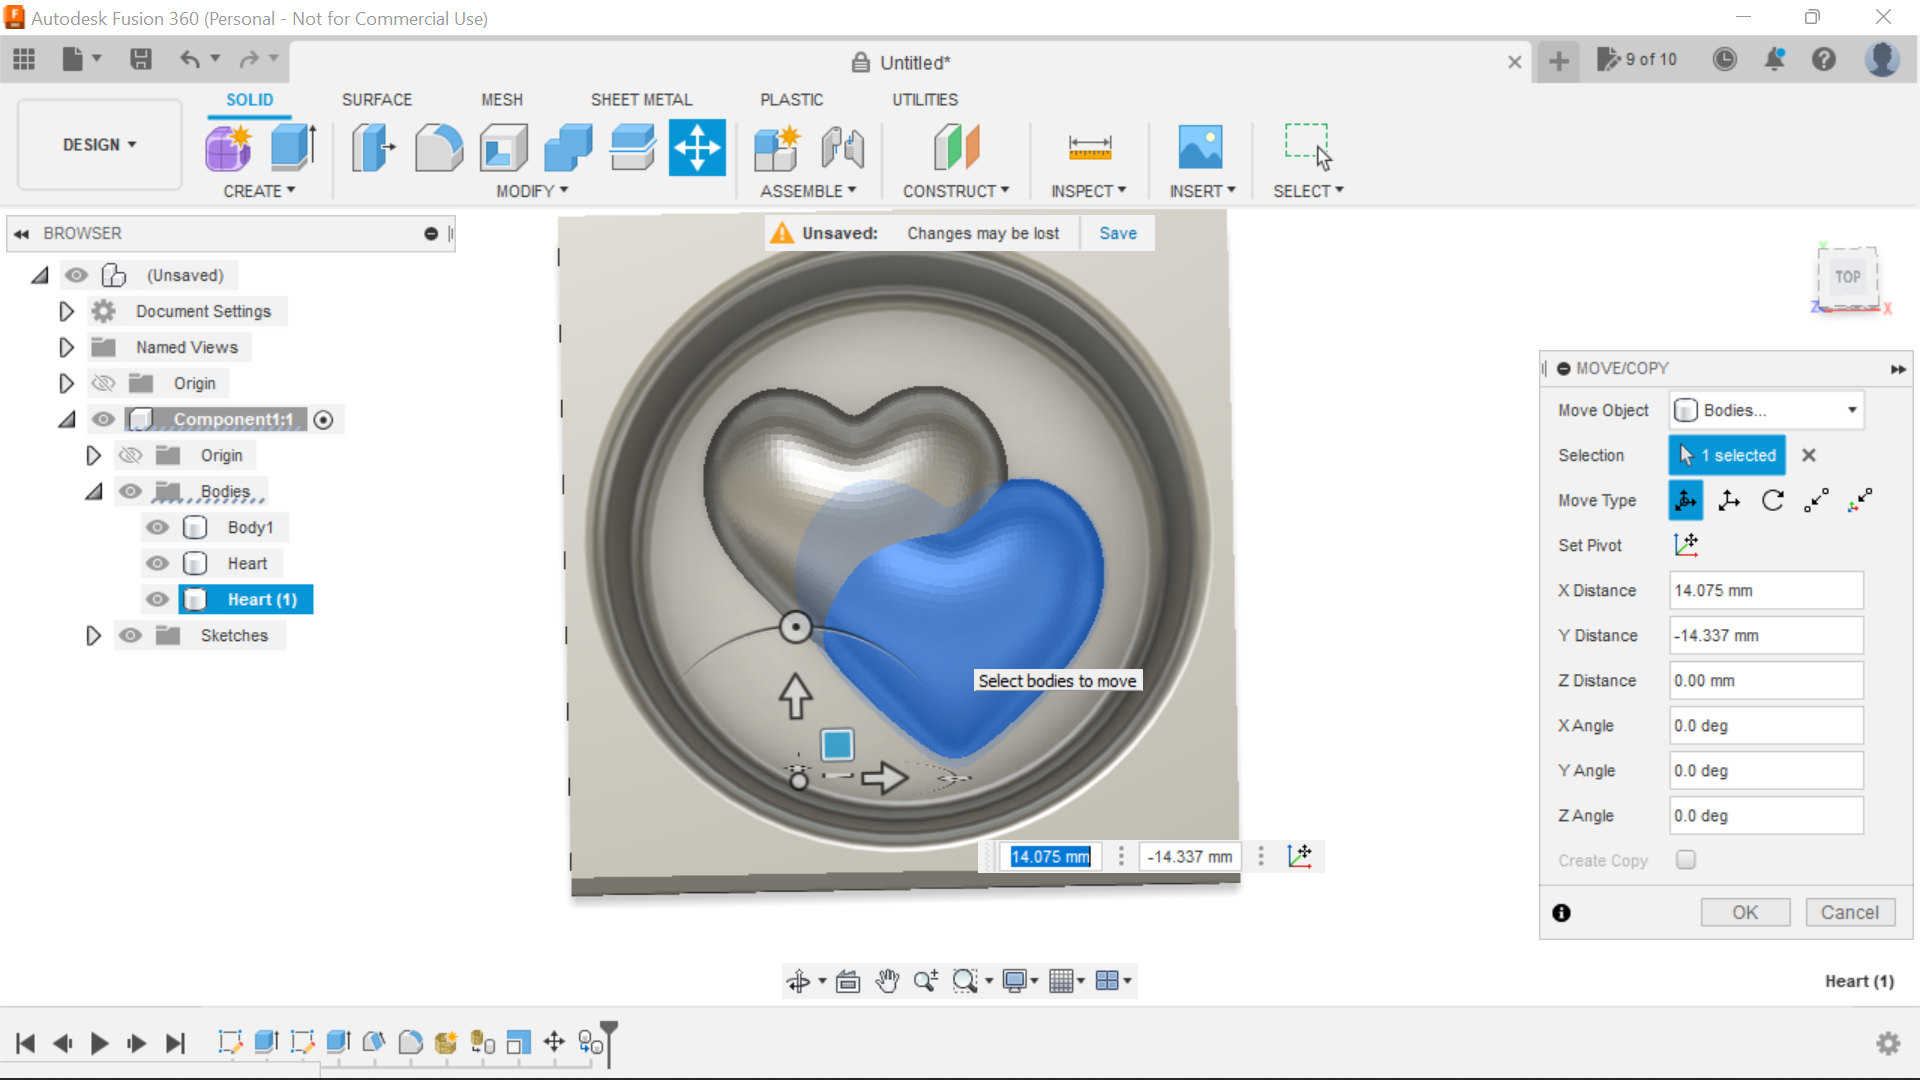The height and width of the screenshot is (1080, 1920).
Task: Toggle visibility of the Heart body
Action: (157, 563)
